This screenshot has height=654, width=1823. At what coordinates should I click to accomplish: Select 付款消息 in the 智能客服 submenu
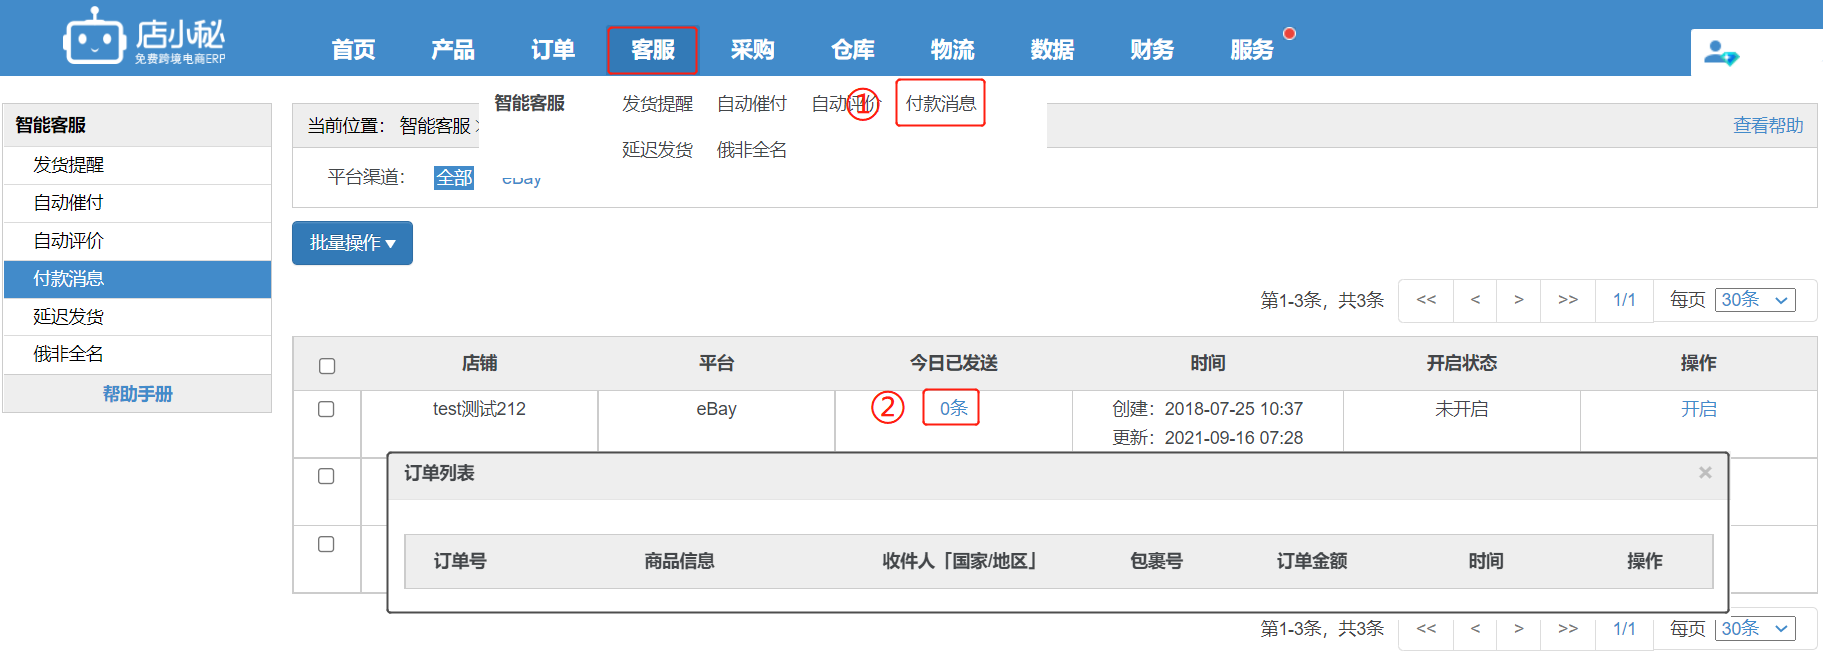[x=940, y=103]
